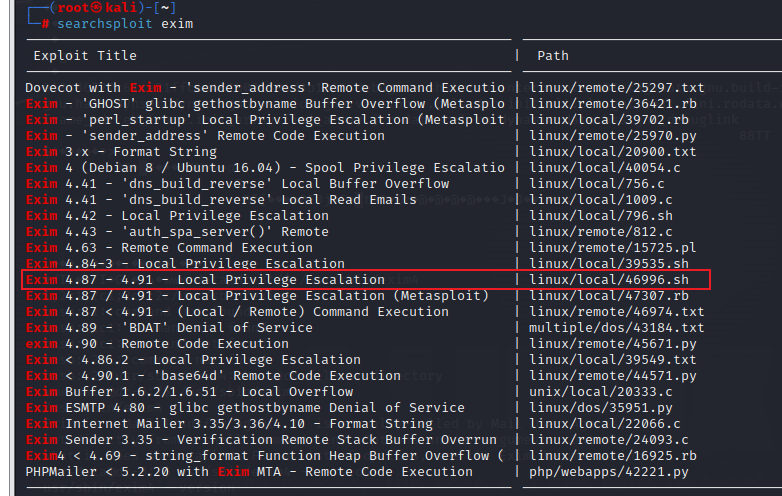Click the 'Path' column header
The height and width of the screenshot is (496, 782).
point(553,55)
